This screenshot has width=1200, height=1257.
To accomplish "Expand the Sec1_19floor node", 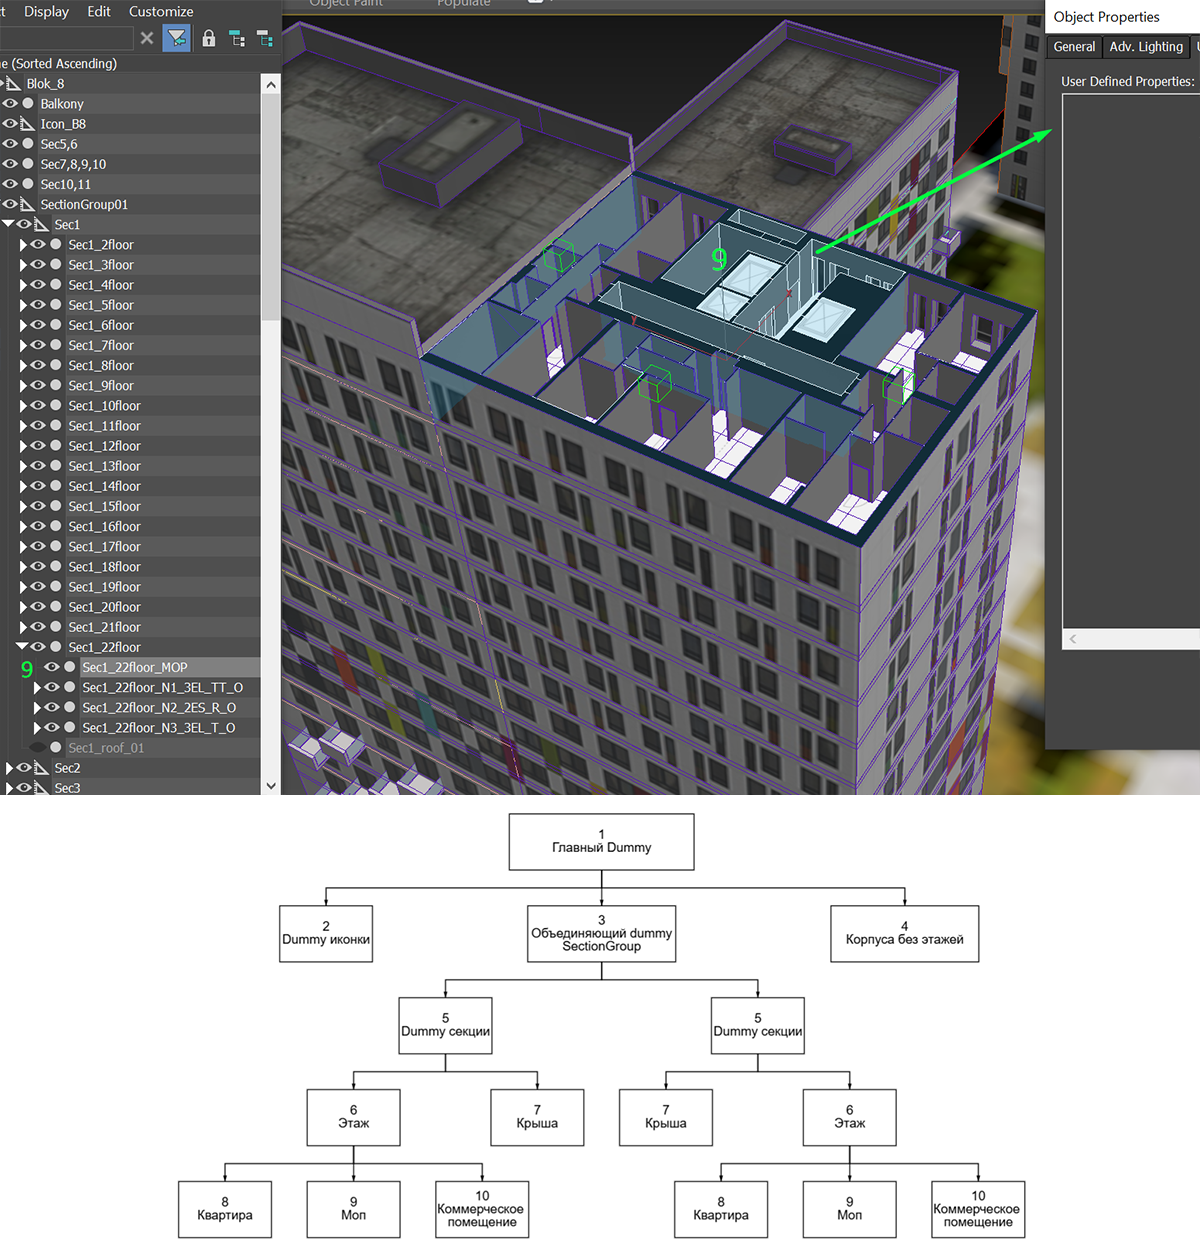I will [x=23, y=586].
